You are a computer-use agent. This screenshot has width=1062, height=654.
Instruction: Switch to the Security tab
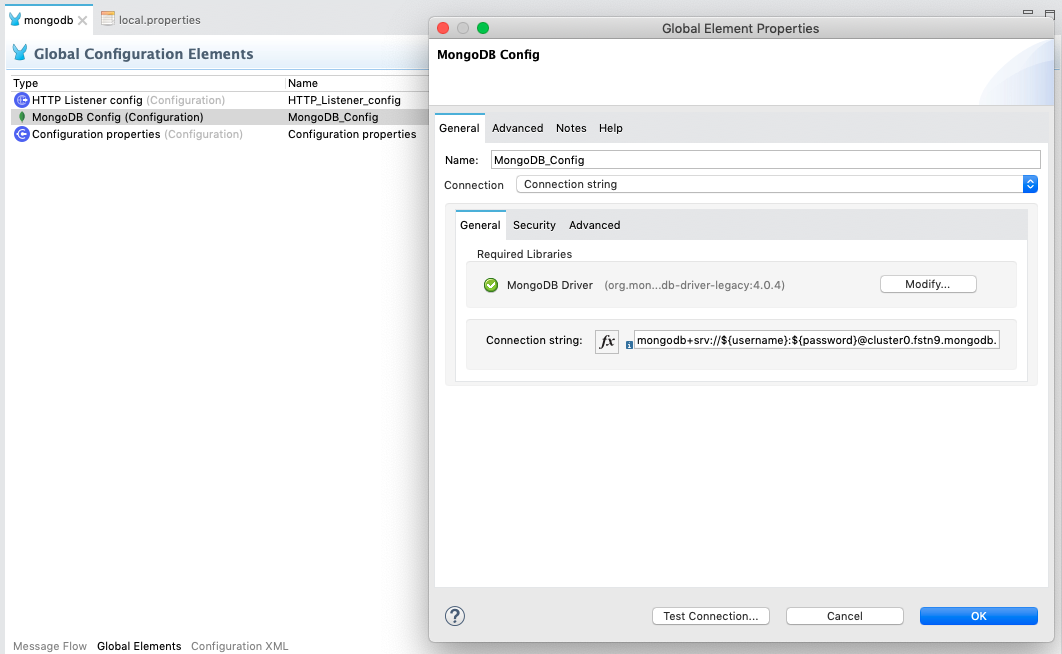(534, 225)
